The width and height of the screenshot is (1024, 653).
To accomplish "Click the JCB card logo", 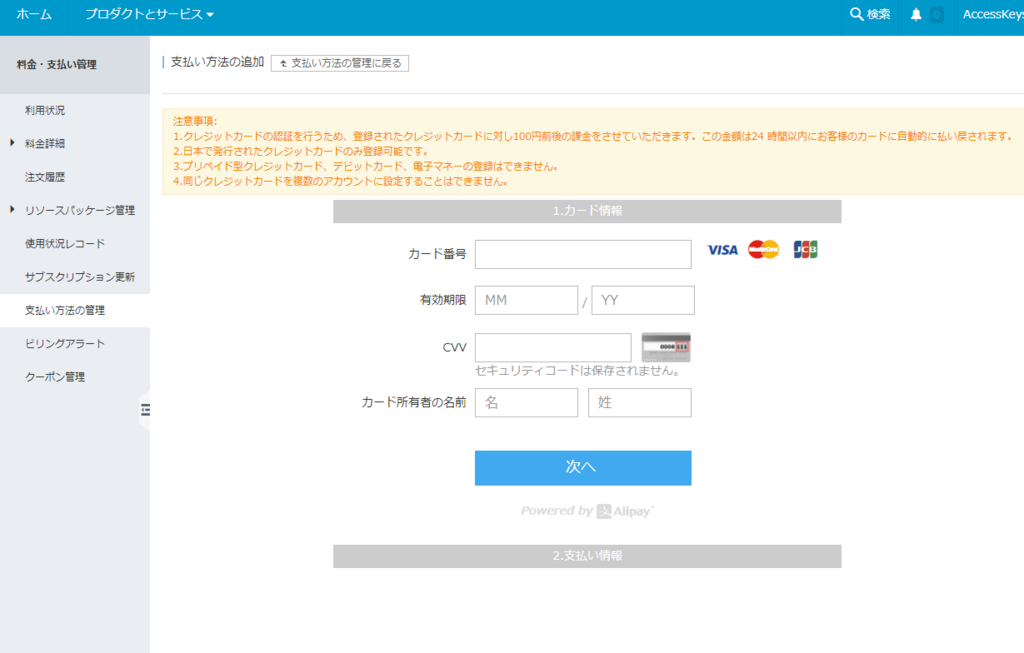I will (x=805, y=249).
